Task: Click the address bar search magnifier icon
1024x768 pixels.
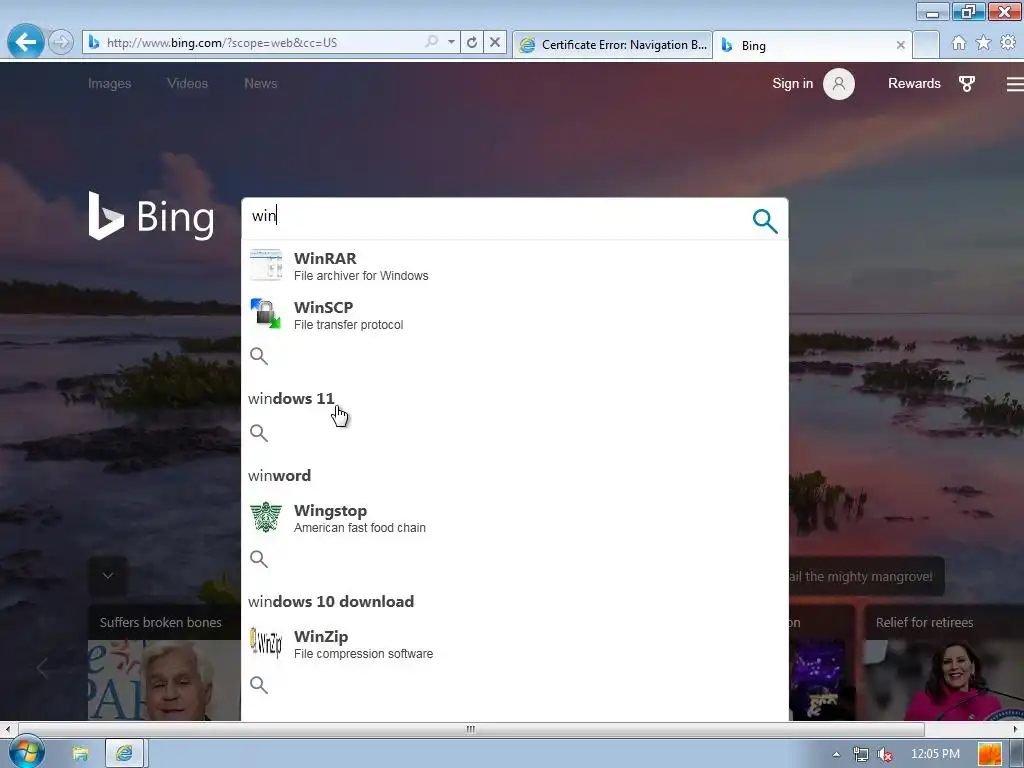Action: [432, 42]
